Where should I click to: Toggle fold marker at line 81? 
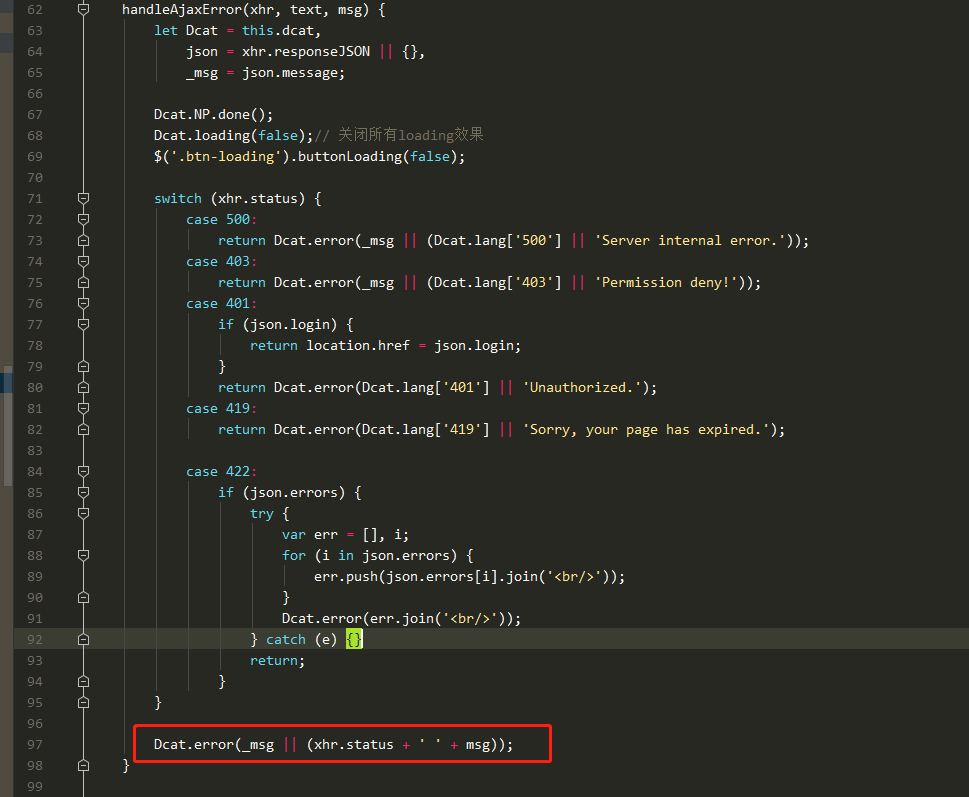click(83, 408)
